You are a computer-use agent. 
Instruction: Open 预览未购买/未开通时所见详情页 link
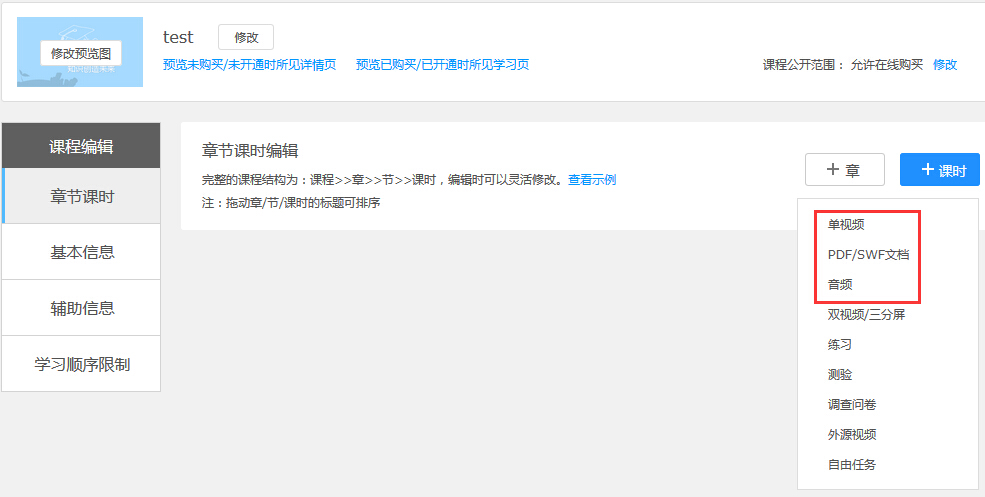(249, 65)
